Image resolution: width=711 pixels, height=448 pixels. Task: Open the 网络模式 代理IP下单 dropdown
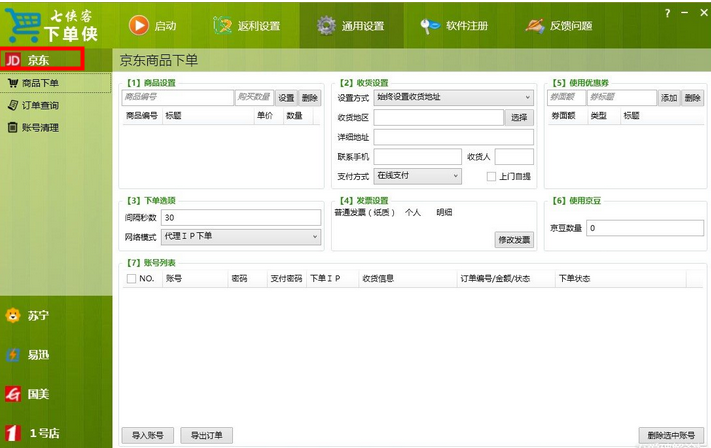click(241, 237)
